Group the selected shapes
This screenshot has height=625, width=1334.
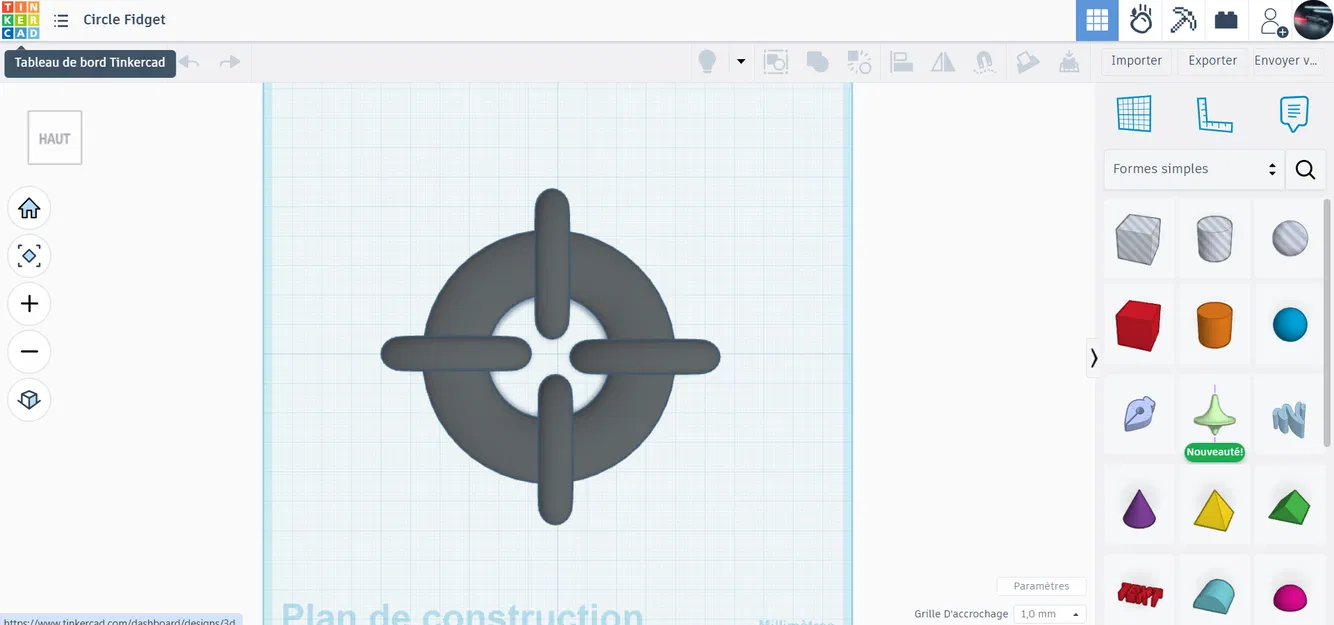point(776,62)
